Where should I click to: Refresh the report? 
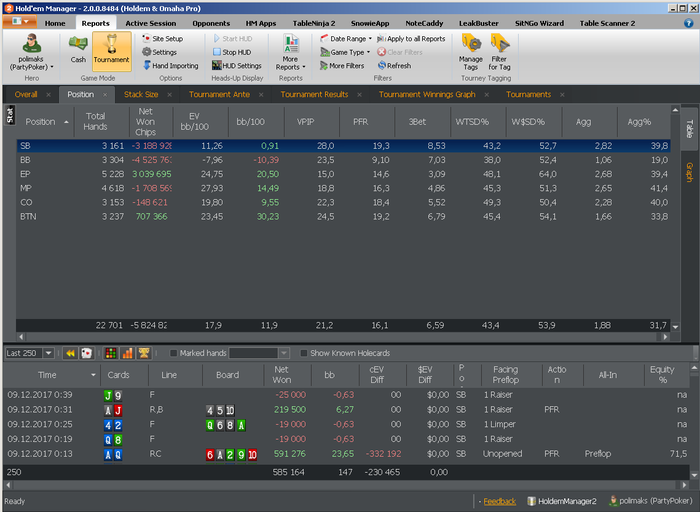394,66
